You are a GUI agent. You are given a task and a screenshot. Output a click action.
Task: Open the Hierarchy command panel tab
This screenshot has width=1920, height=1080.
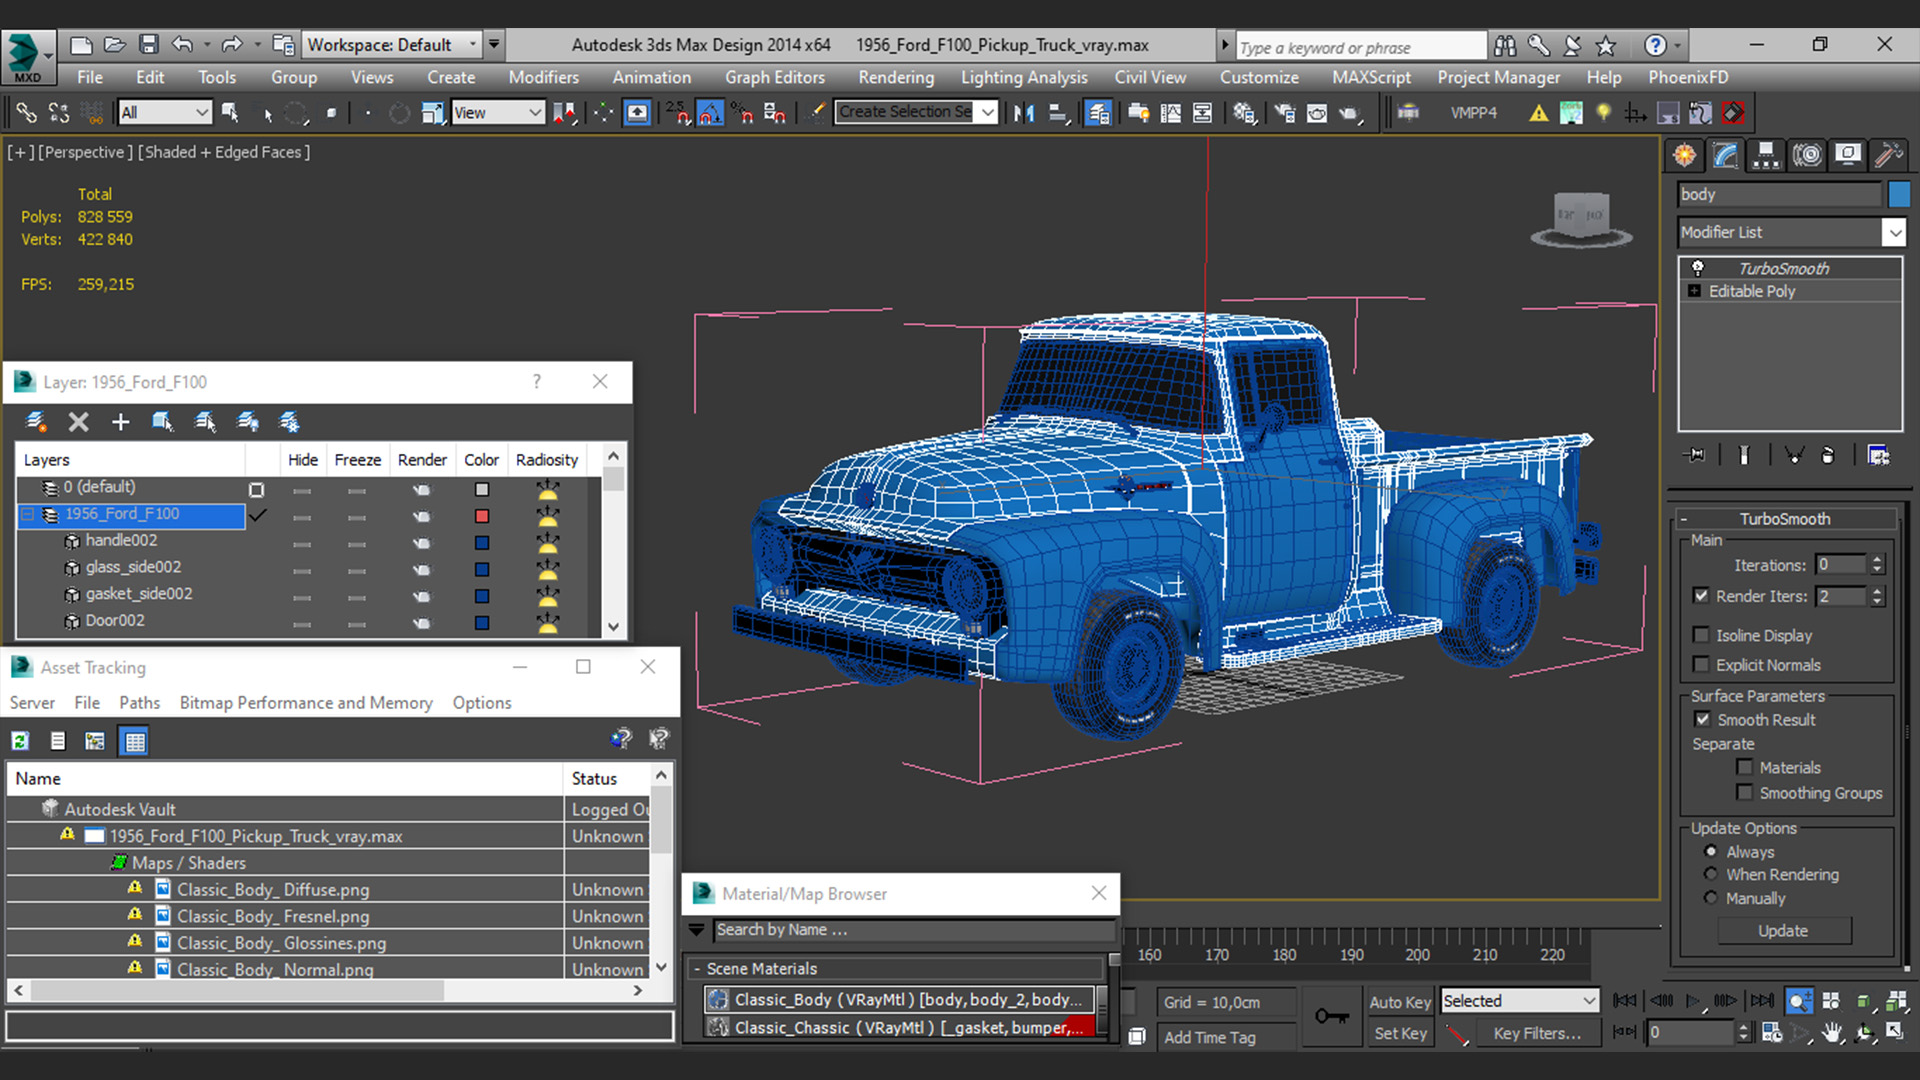1767,155
